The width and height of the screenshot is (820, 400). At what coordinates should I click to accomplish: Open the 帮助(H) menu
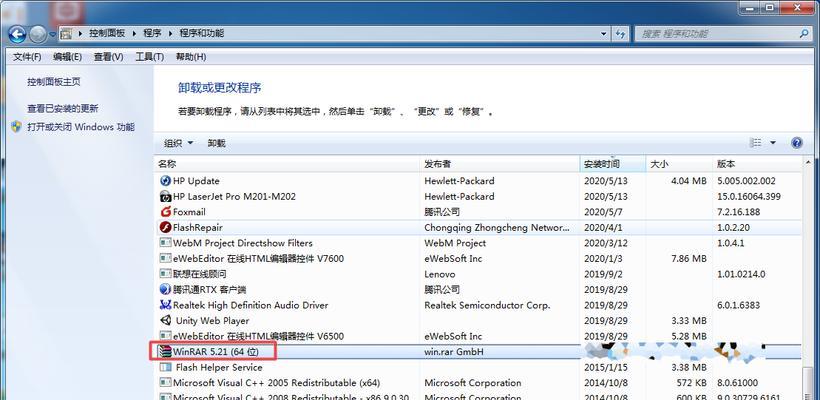pyautogui.click(x=191, y=56)
